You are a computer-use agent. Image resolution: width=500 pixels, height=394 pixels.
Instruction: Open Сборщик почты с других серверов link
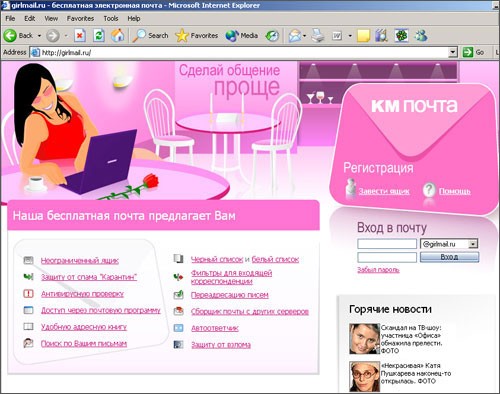[x=250, y=311]
